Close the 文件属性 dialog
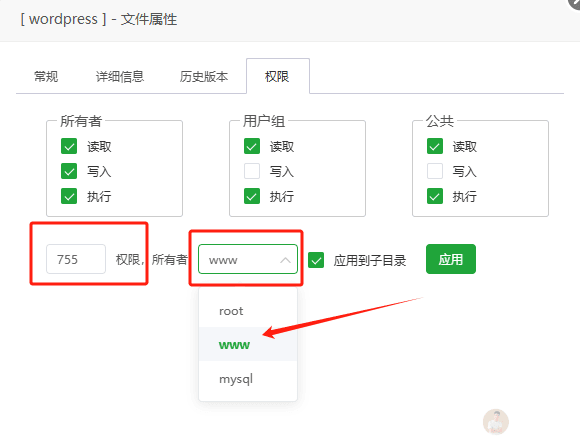Viewport: 580px width, 437px height. 575,2
